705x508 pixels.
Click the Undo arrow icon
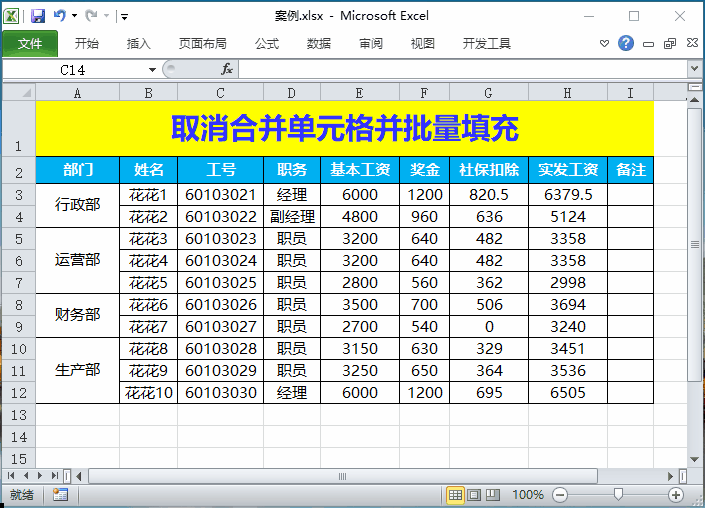click(x=59, y=16)
